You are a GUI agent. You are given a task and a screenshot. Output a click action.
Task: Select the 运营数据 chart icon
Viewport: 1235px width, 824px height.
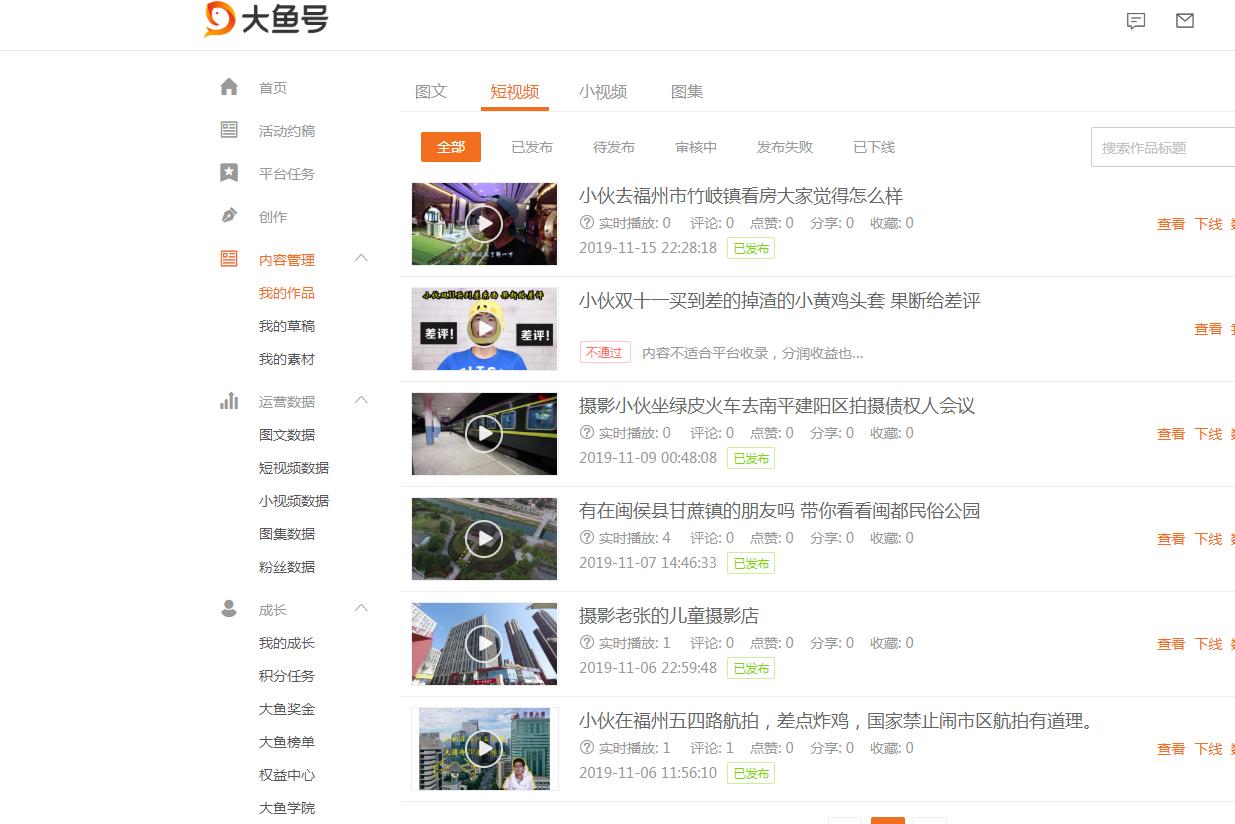229,401
